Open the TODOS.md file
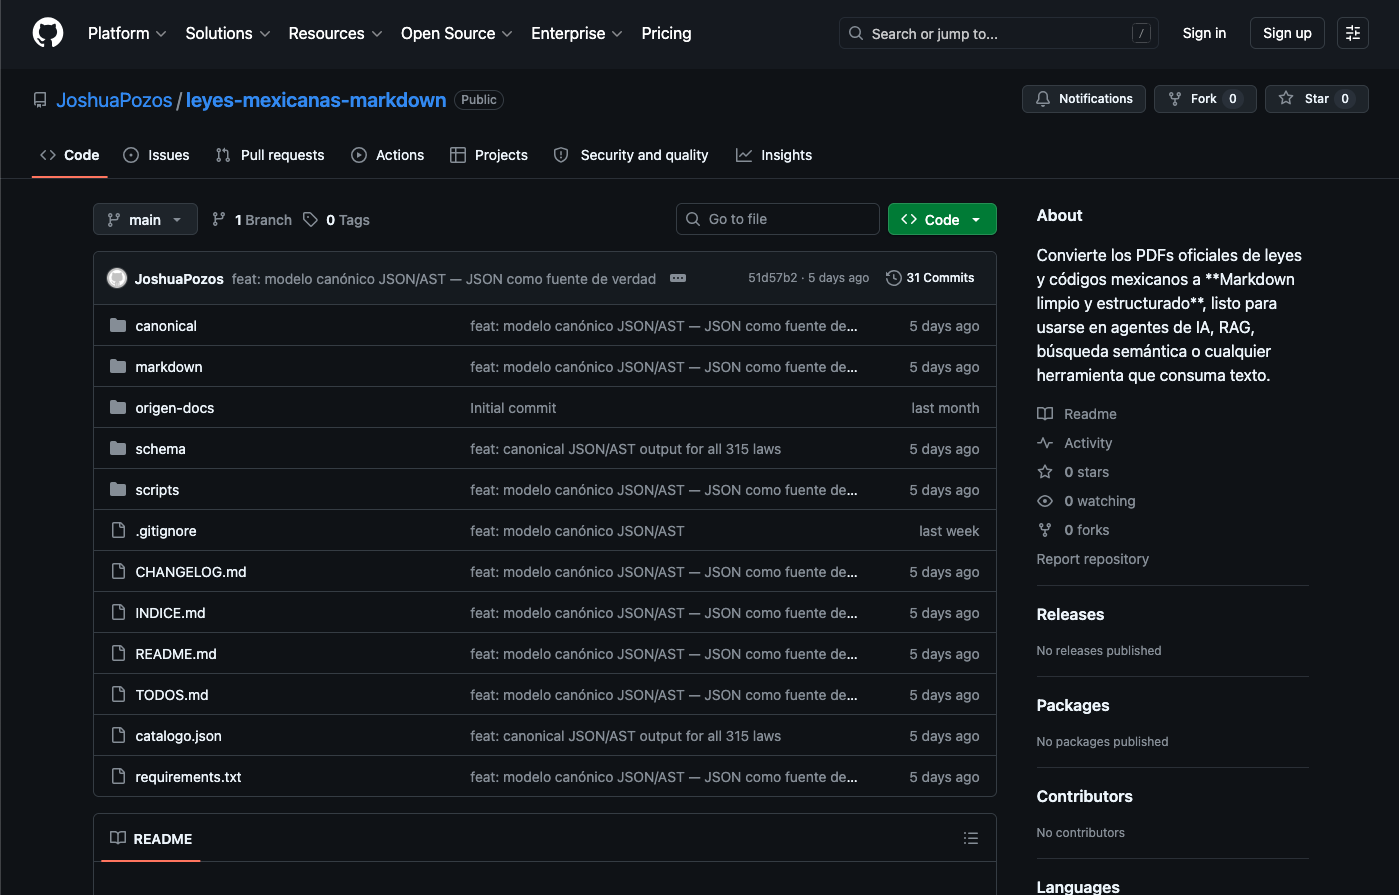This screenshot has width=1399, height=895. coord(172,695)
